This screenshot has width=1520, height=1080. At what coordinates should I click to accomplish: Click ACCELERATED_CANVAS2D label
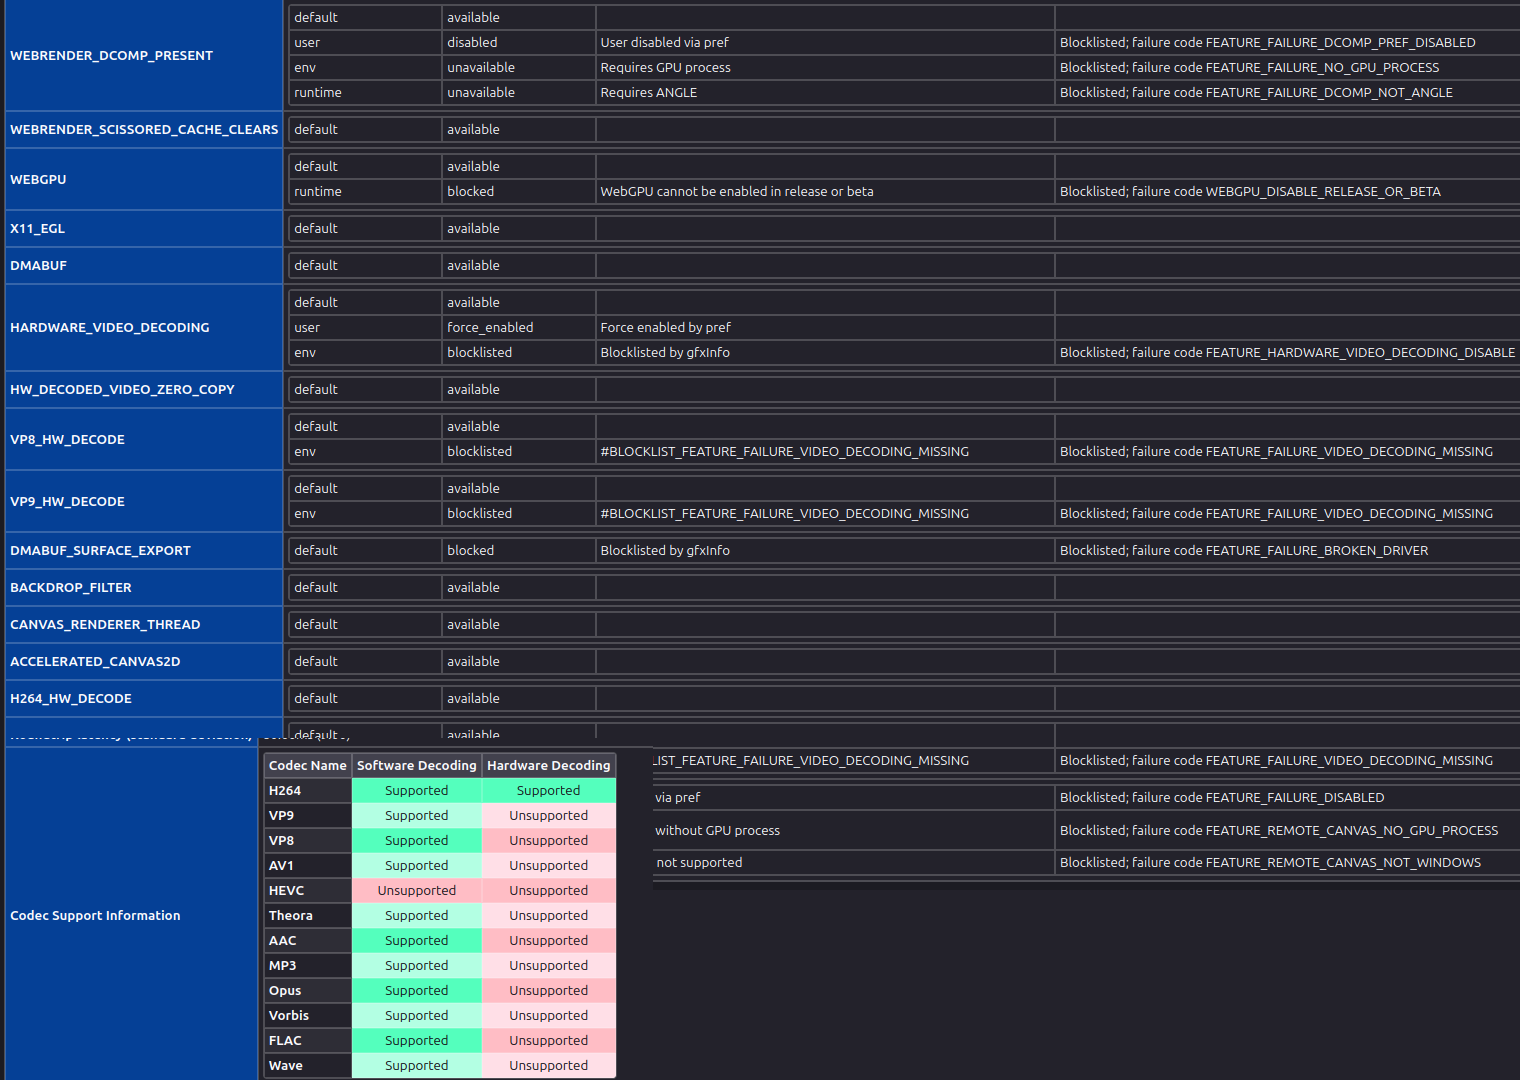95,661
